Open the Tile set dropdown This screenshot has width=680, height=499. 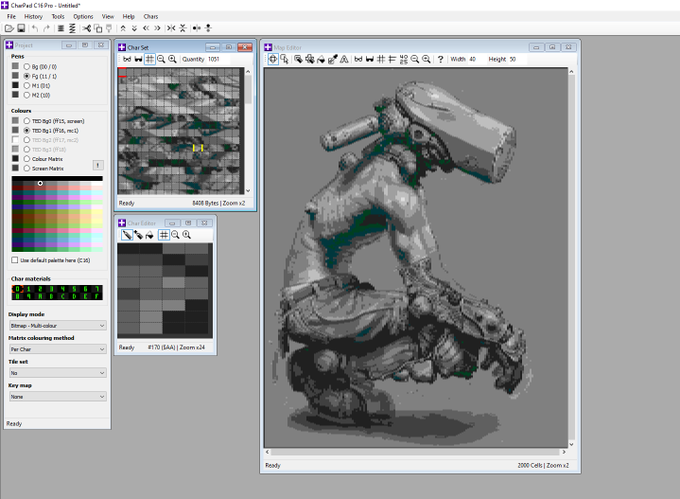58,373
